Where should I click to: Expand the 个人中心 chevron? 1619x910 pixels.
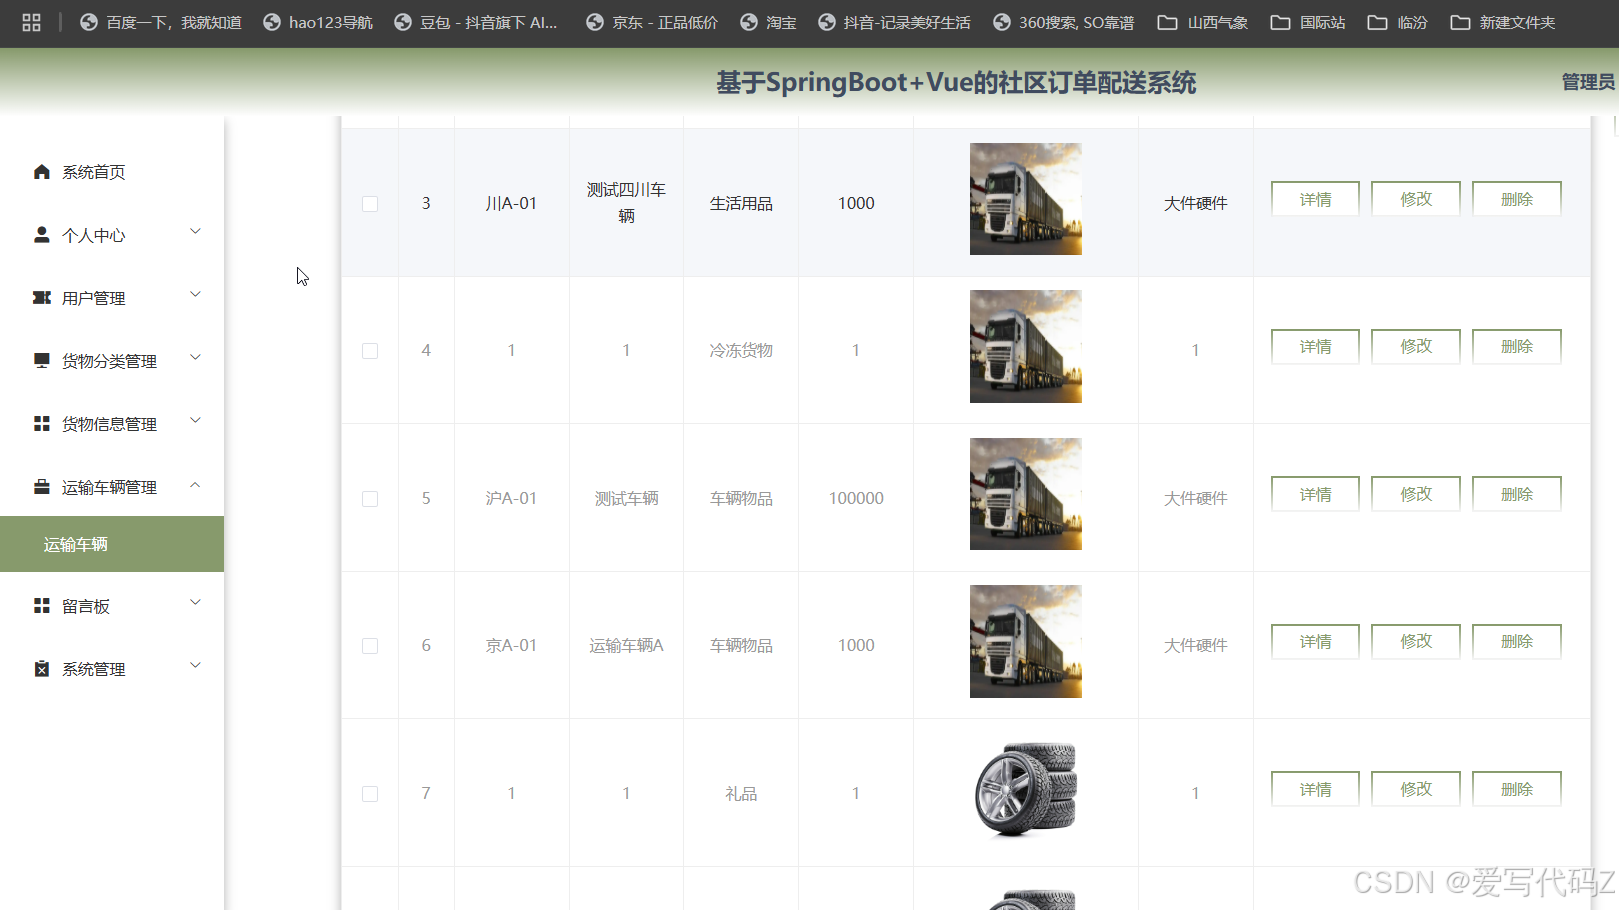click(196, 232)
